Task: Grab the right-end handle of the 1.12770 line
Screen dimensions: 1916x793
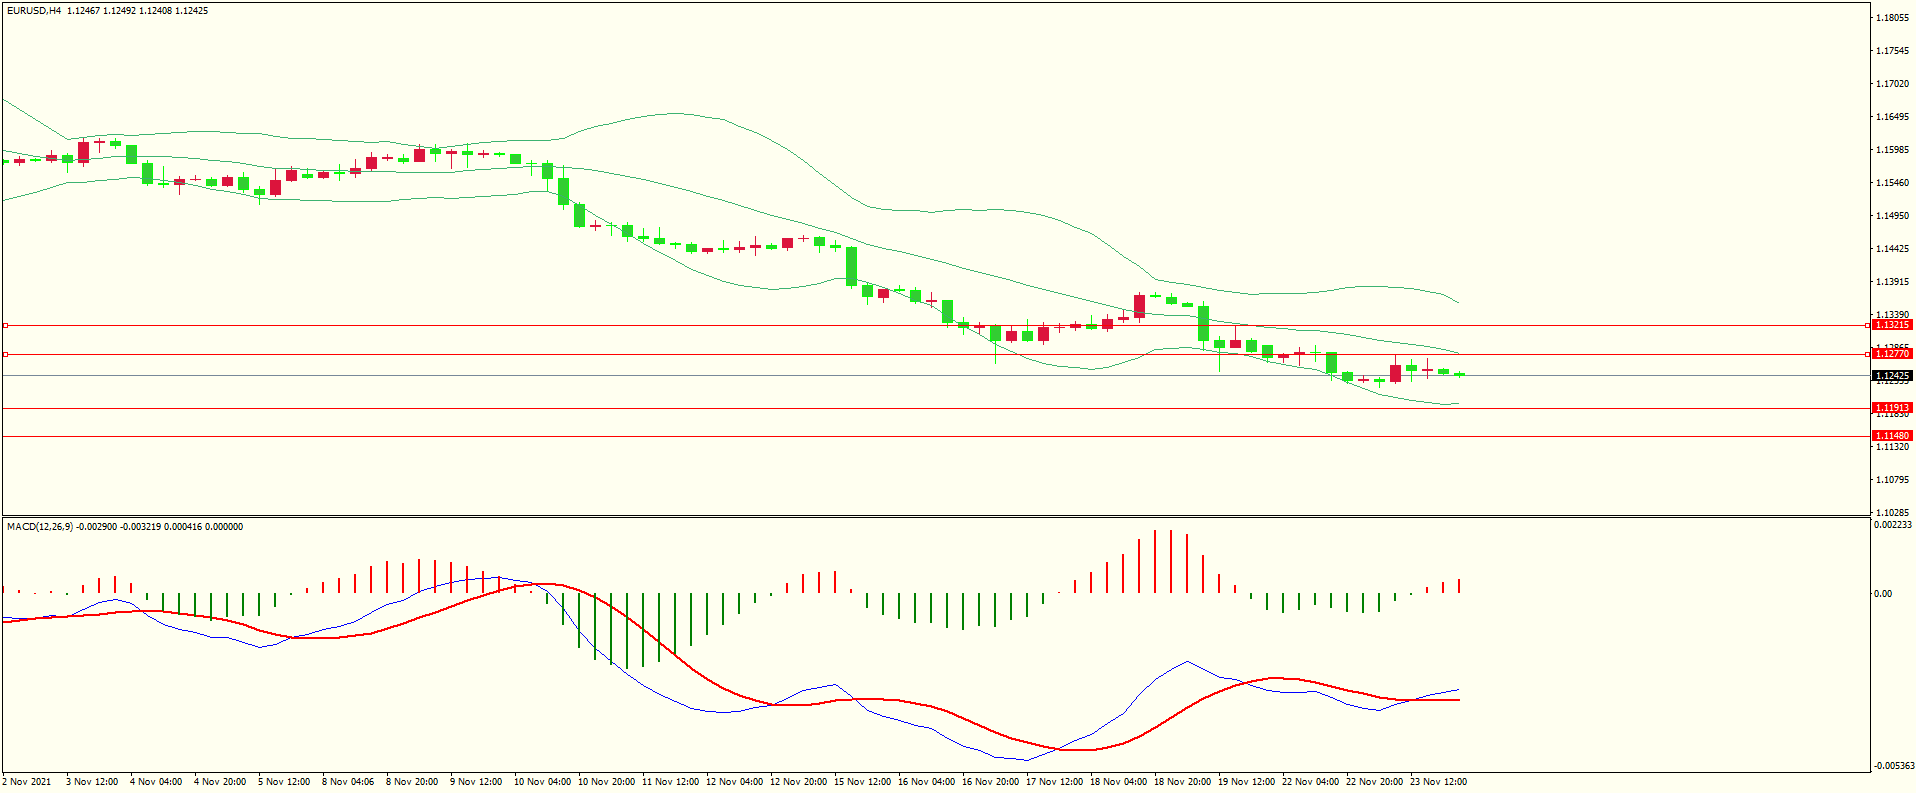Action: point(1867,354)
